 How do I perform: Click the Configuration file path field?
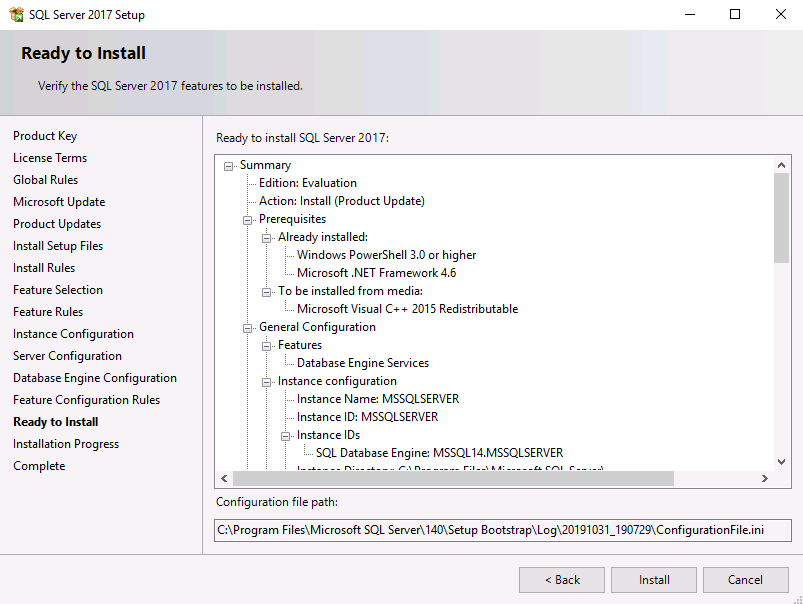click(x=502, y=530)
